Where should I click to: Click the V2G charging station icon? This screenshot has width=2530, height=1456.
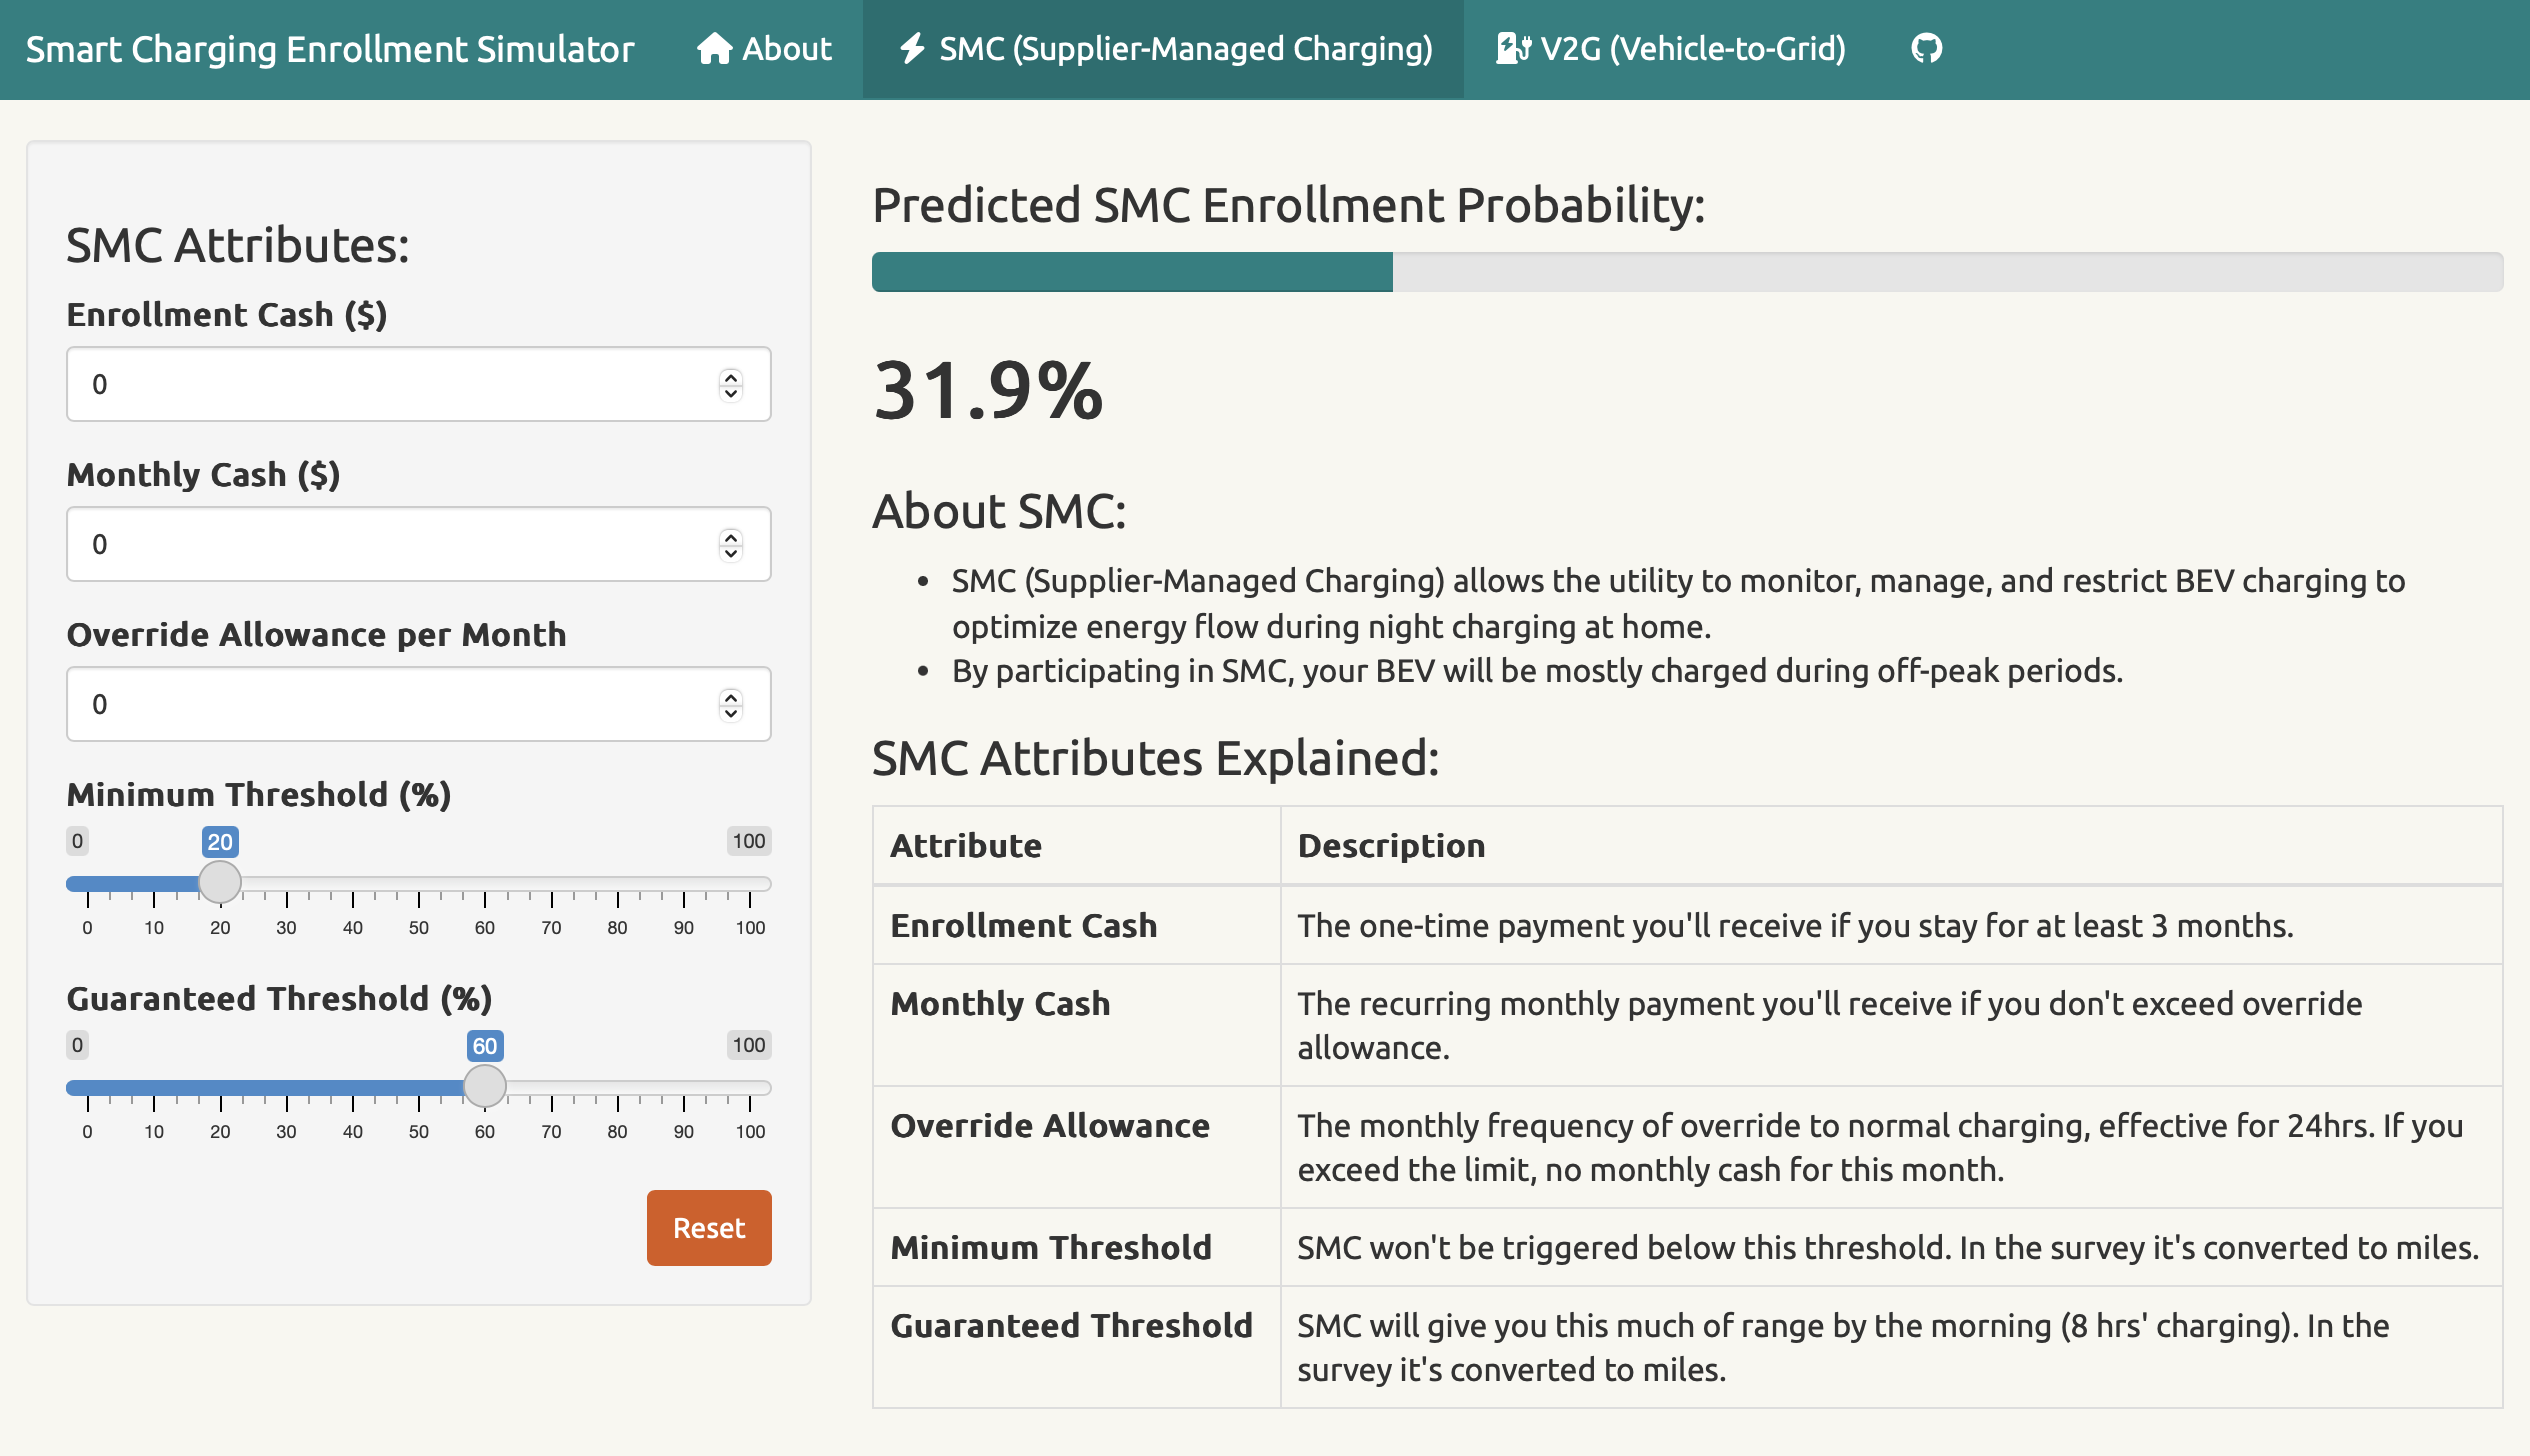pos(1512,48)
